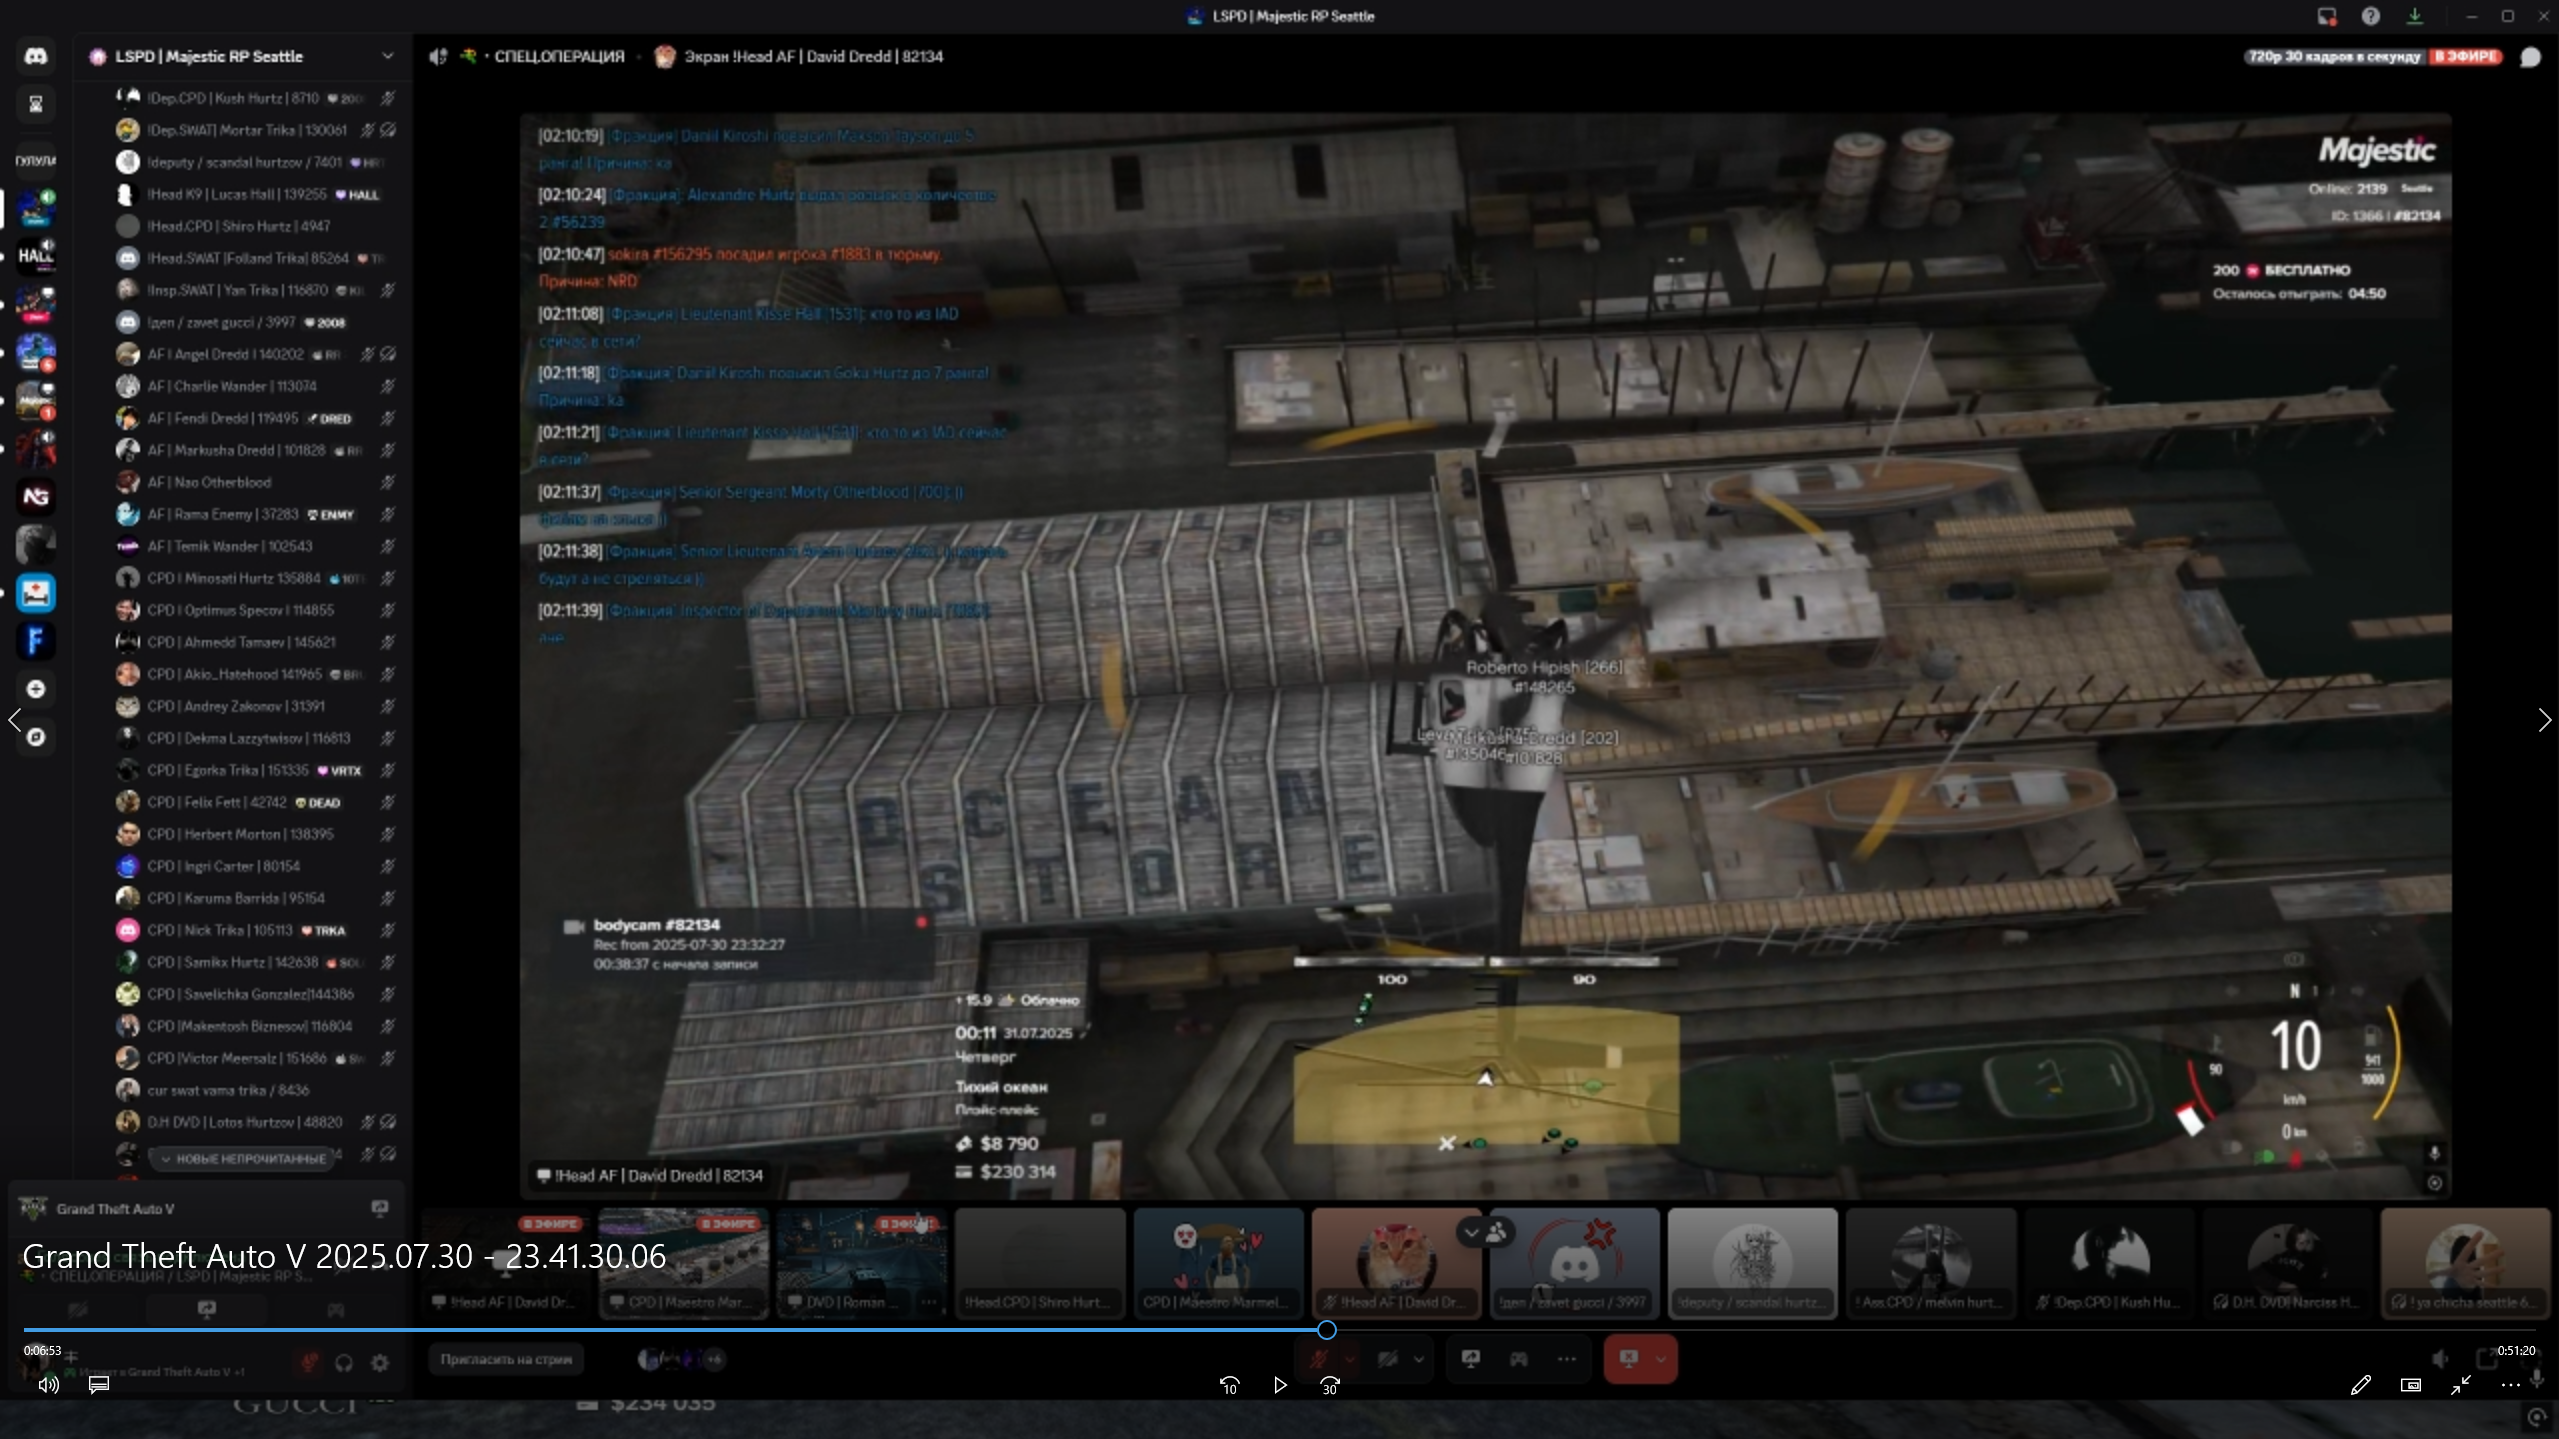The width and height of the screenshot is (2559, 1439).
Task: Select the !ден / zavet gucci / 3997 participant tile
Action: (1575, 1263)
